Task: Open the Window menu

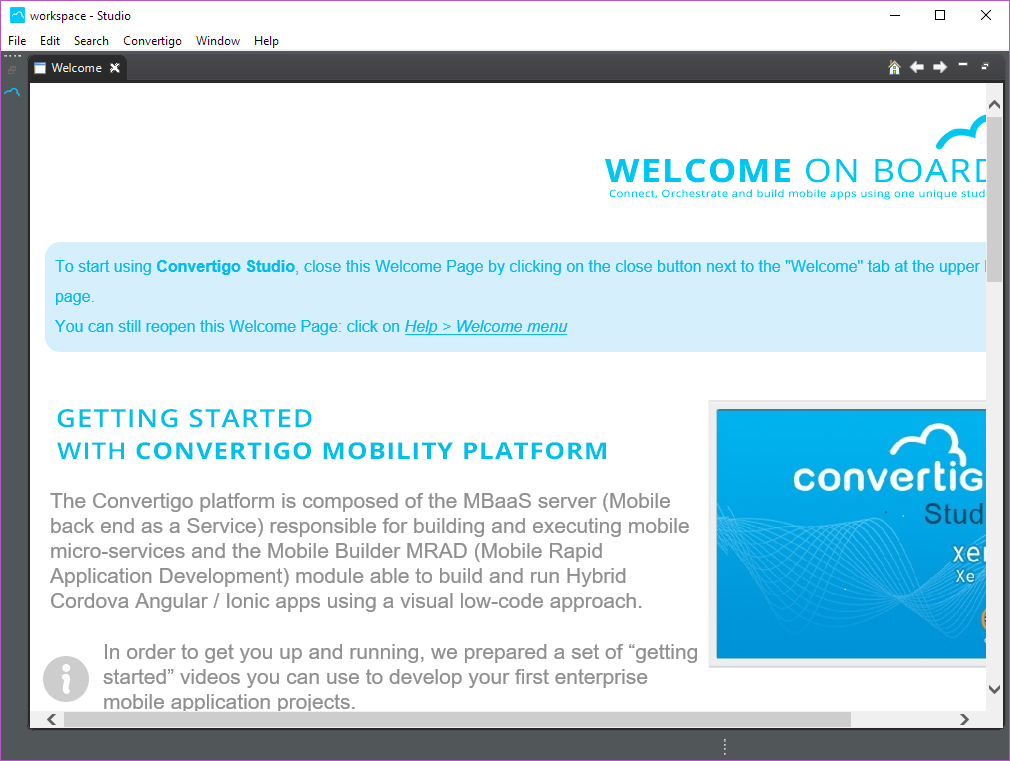Action: (x=217, y=41)
